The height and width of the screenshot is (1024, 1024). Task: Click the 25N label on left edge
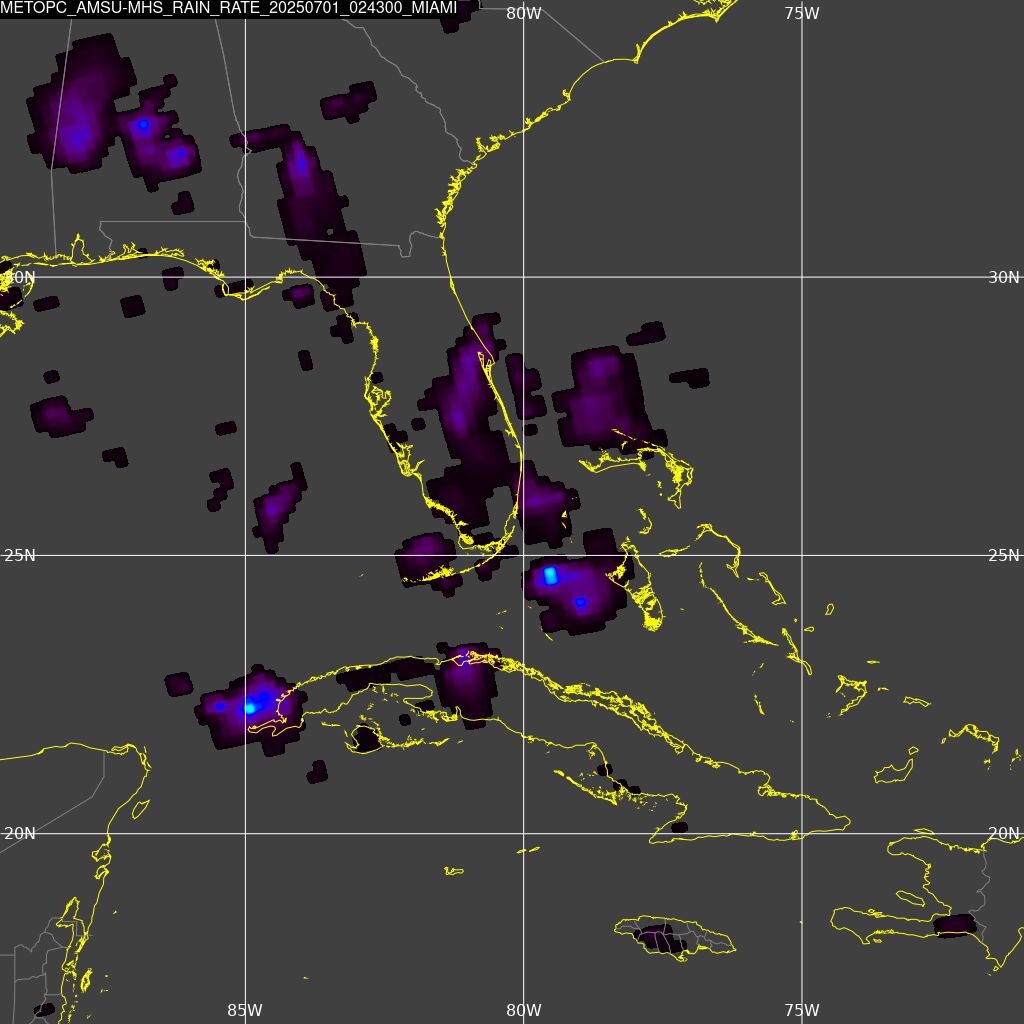[20, 556]
